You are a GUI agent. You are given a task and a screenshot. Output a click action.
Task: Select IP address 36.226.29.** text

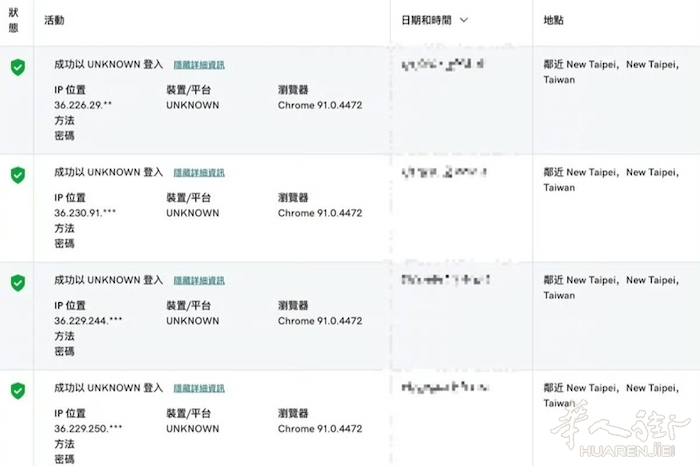tap(83, 105)
